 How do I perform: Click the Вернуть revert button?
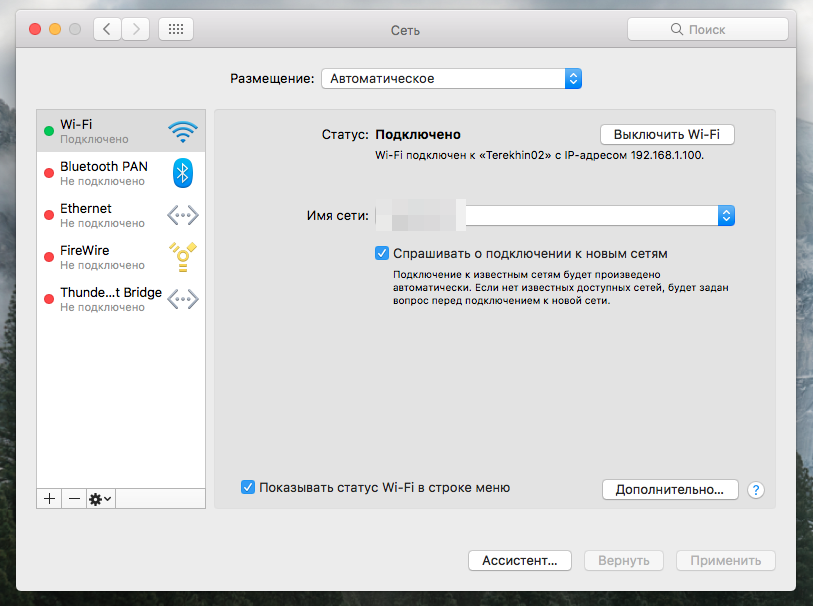624,560
